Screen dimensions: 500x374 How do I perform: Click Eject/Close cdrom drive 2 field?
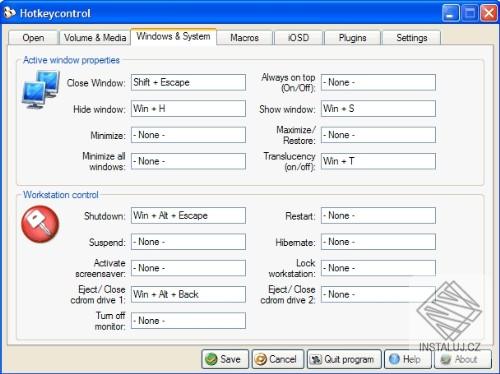(378, 294)
